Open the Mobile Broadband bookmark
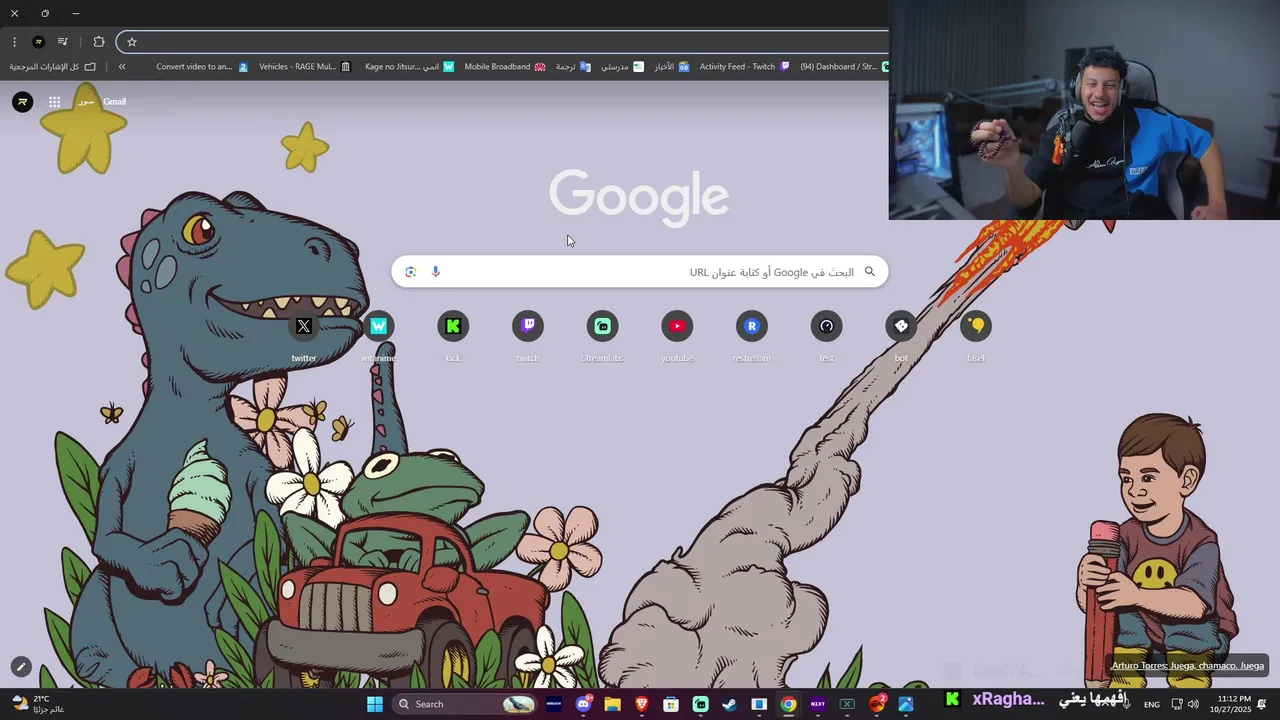 (x=505, y=67)
